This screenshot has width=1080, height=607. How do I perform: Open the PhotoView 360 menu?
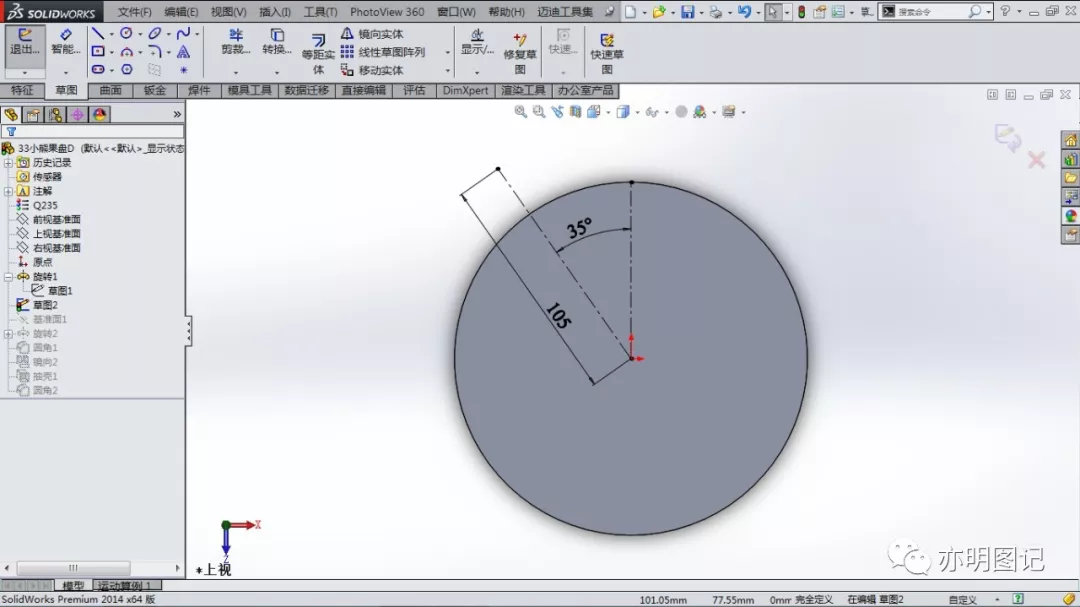[x=387, y=12]
